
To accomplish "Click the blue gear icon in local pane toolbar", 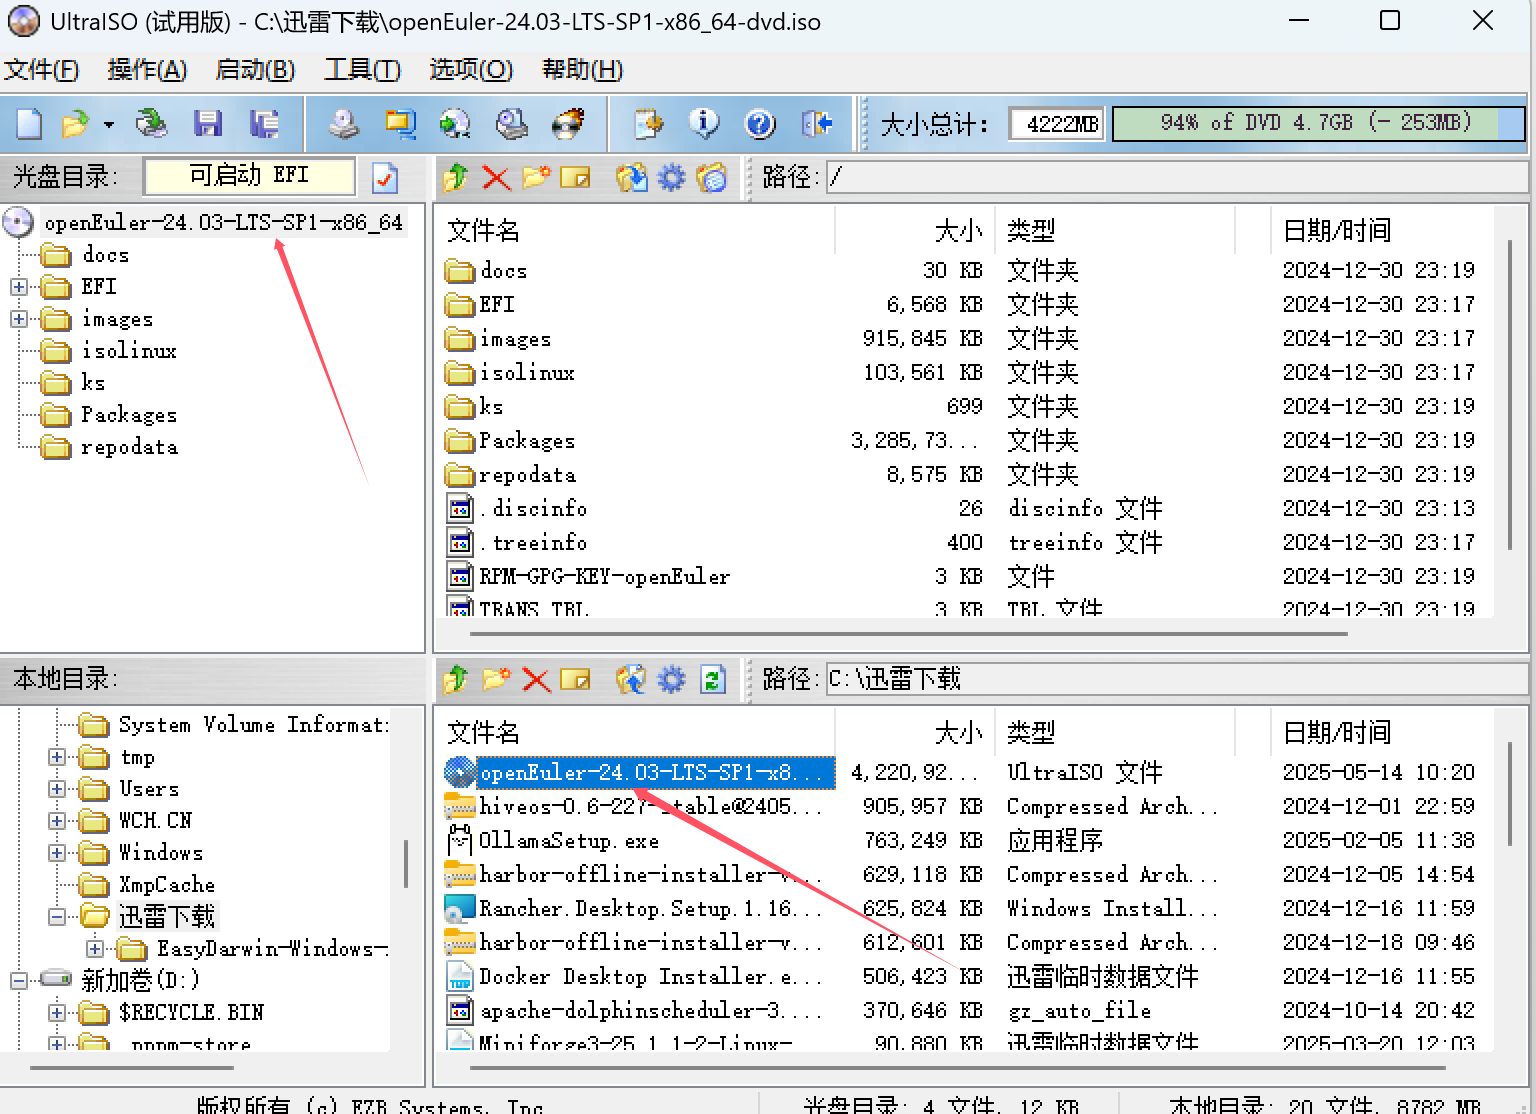I will 671,680.
